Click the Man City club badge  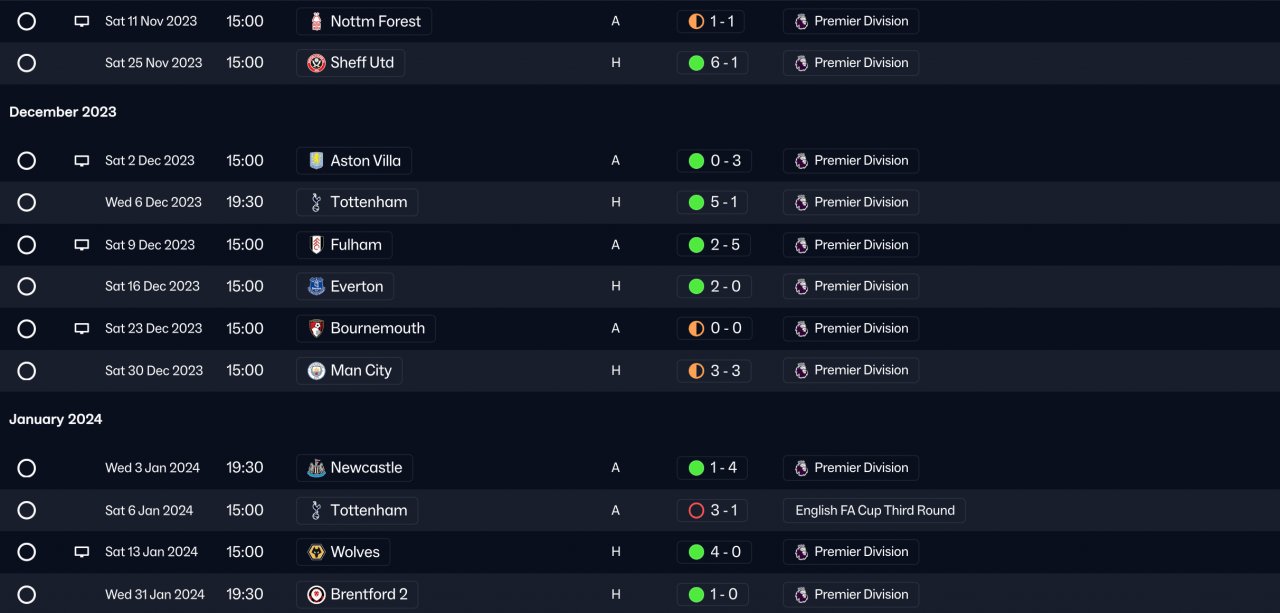click(x=316, y=371)
